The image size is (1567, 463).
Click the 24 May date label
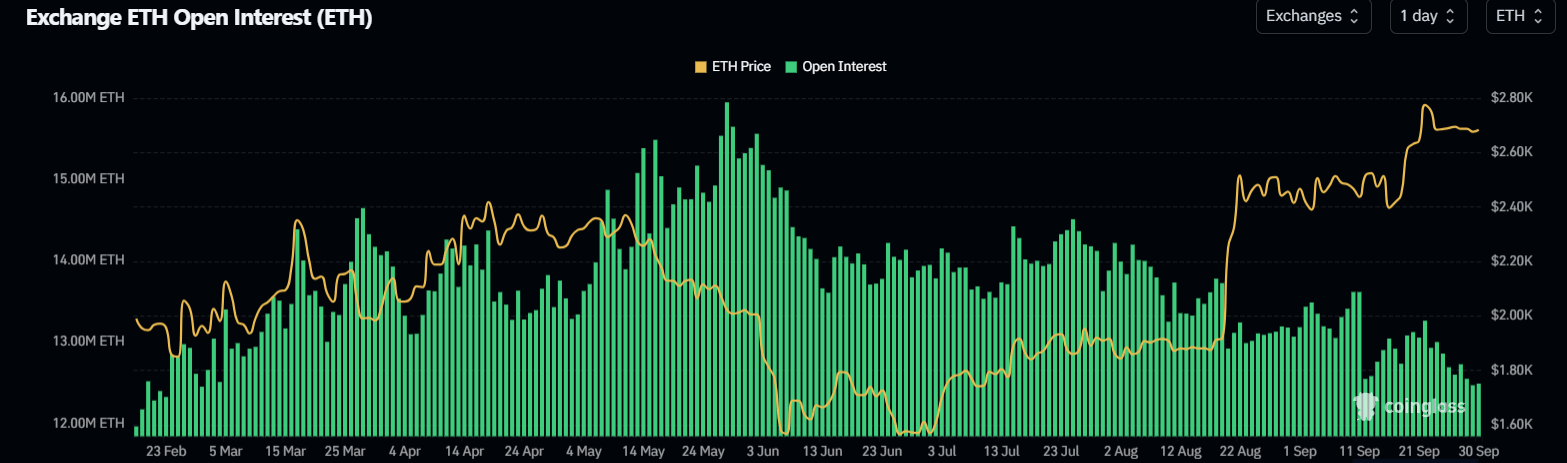click(704, 451)
